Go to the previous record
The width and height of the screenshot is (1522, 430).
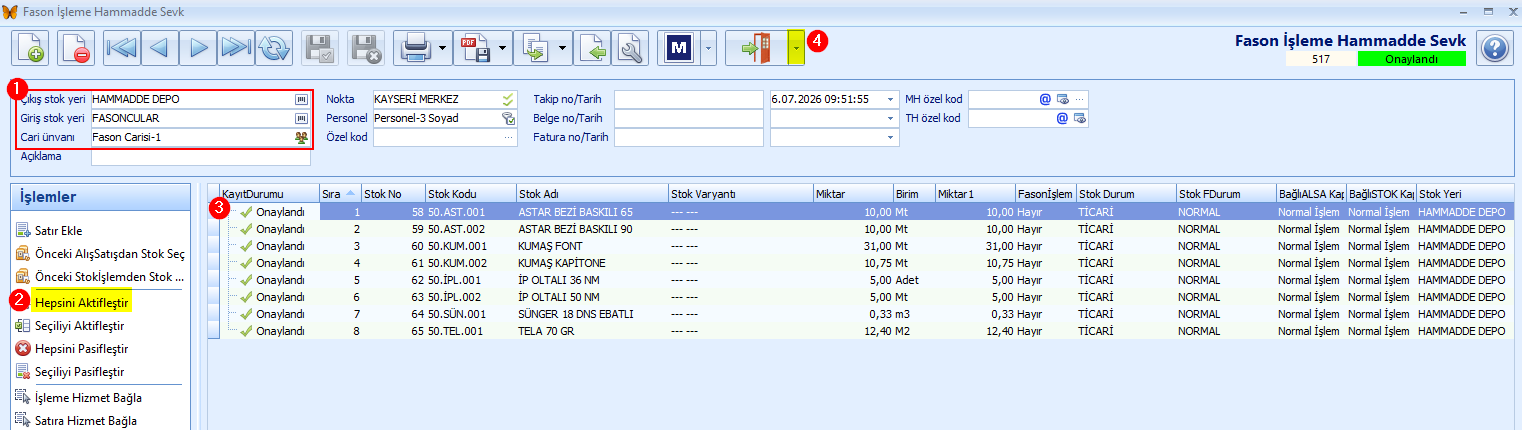pos(159,47)
